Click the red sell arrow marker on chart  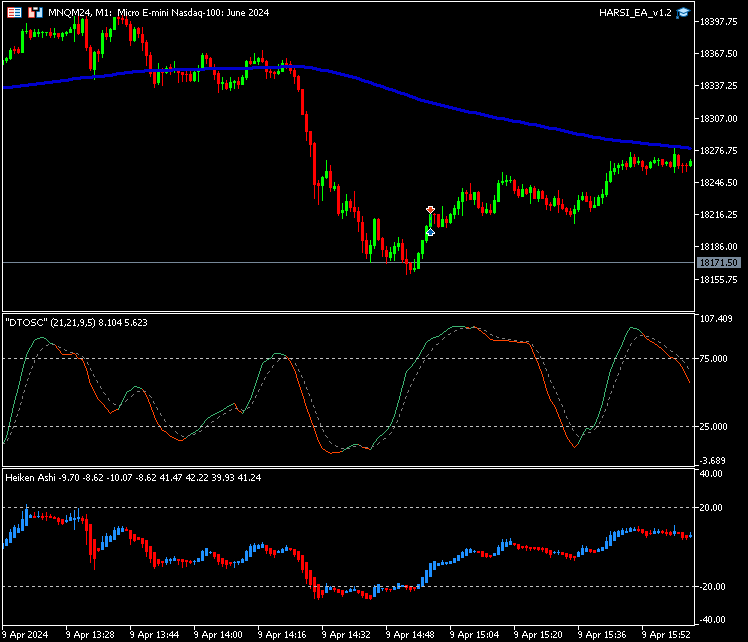[430, 210]
